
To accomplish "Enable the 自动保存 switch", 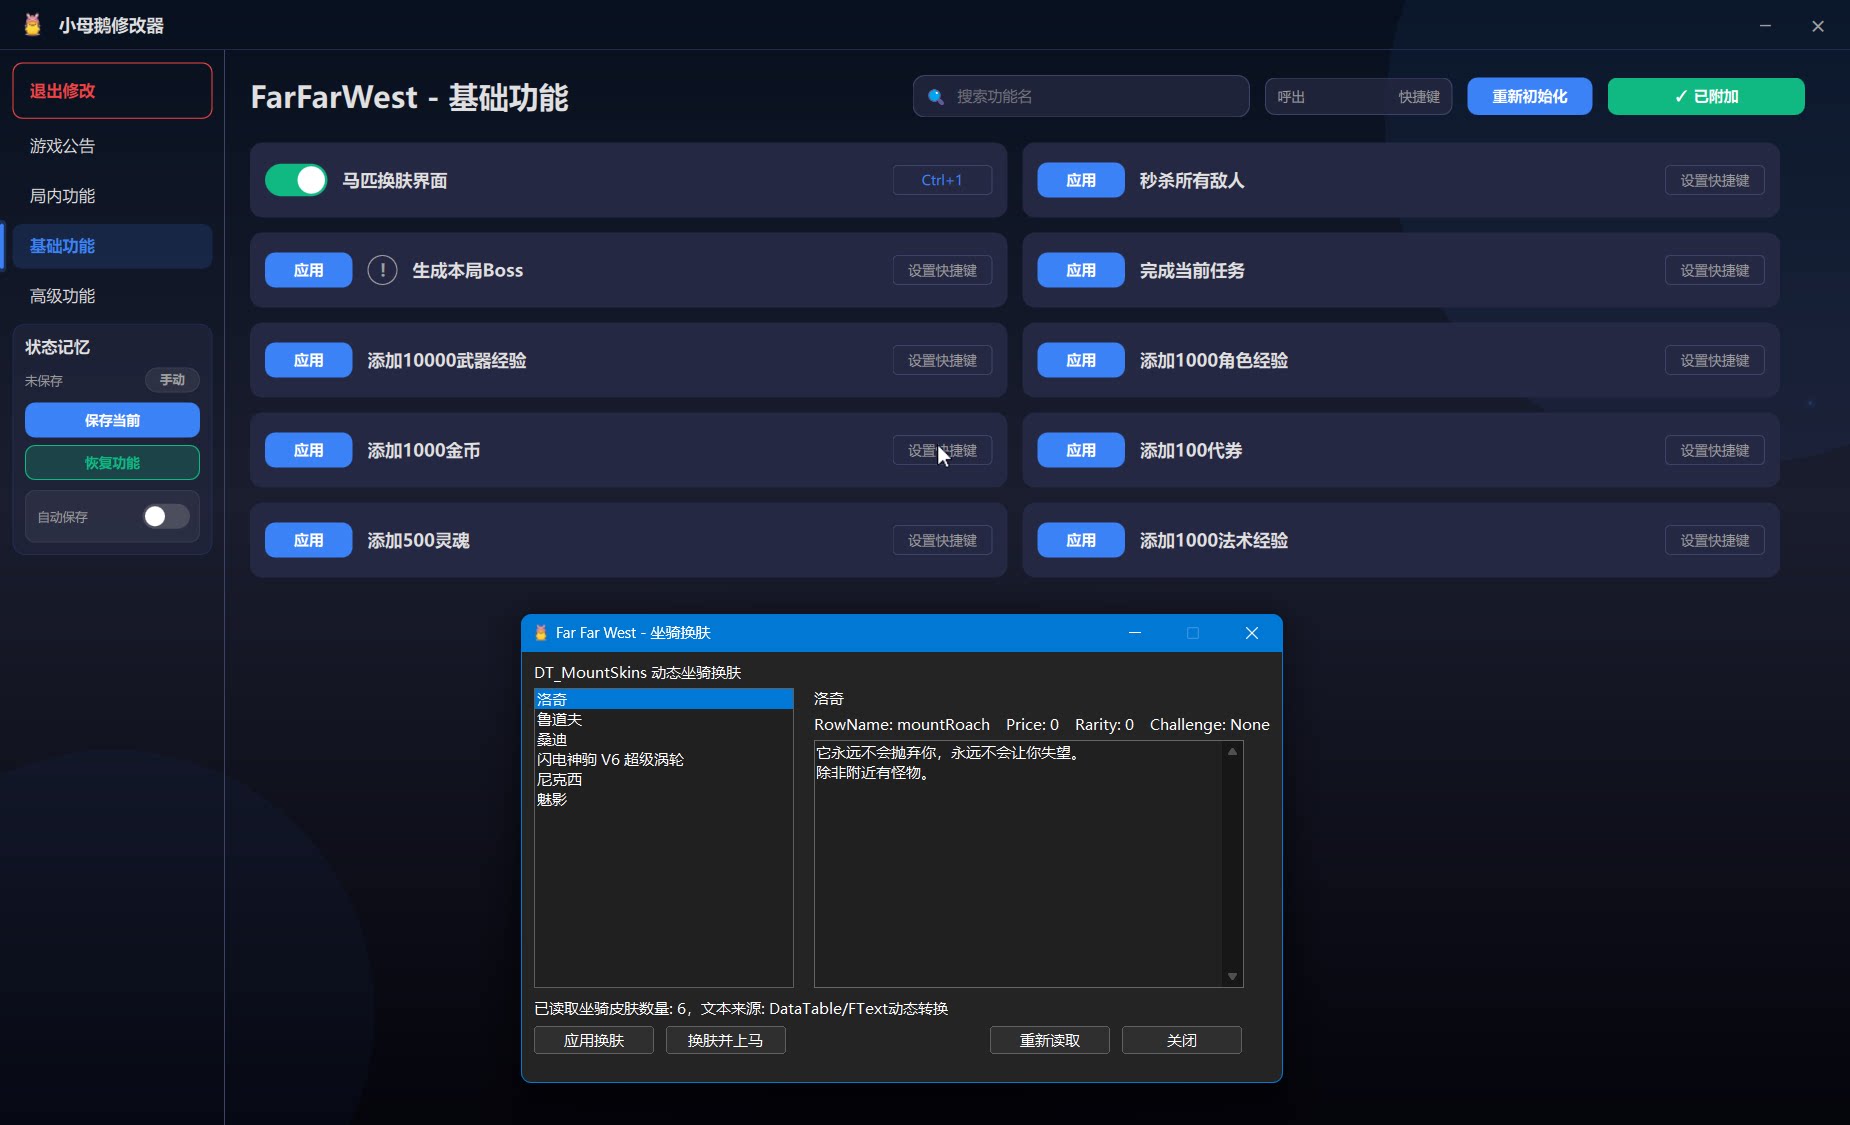I will coord(166,516).
